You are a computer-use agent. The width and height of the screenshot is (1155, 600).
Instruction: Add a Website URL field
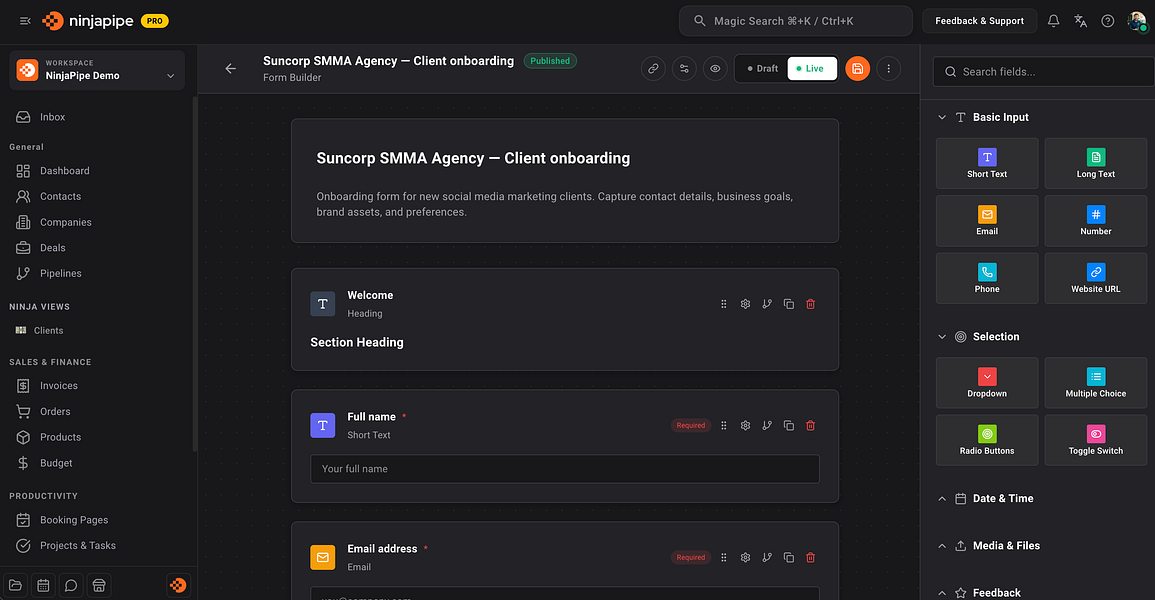point(1096,278)
